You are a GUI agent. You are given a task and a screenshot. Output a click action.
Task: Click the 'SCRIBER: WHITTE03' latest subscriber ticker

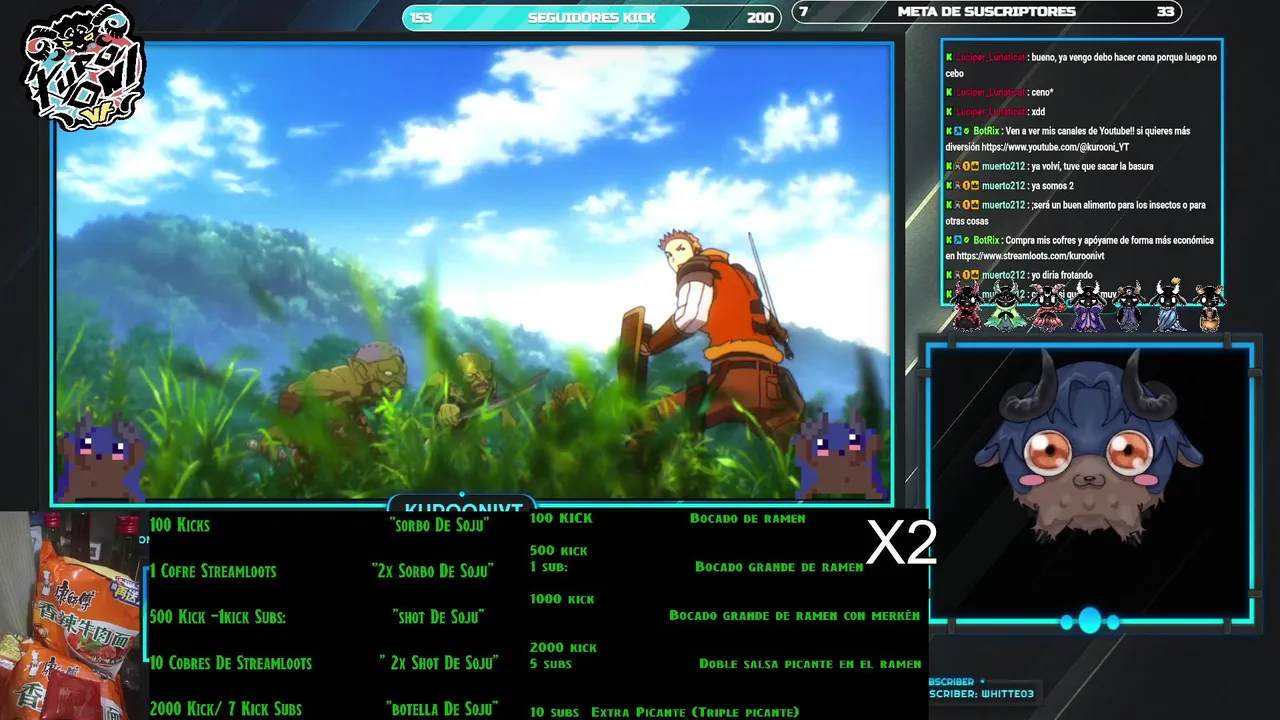coord(981,693)
